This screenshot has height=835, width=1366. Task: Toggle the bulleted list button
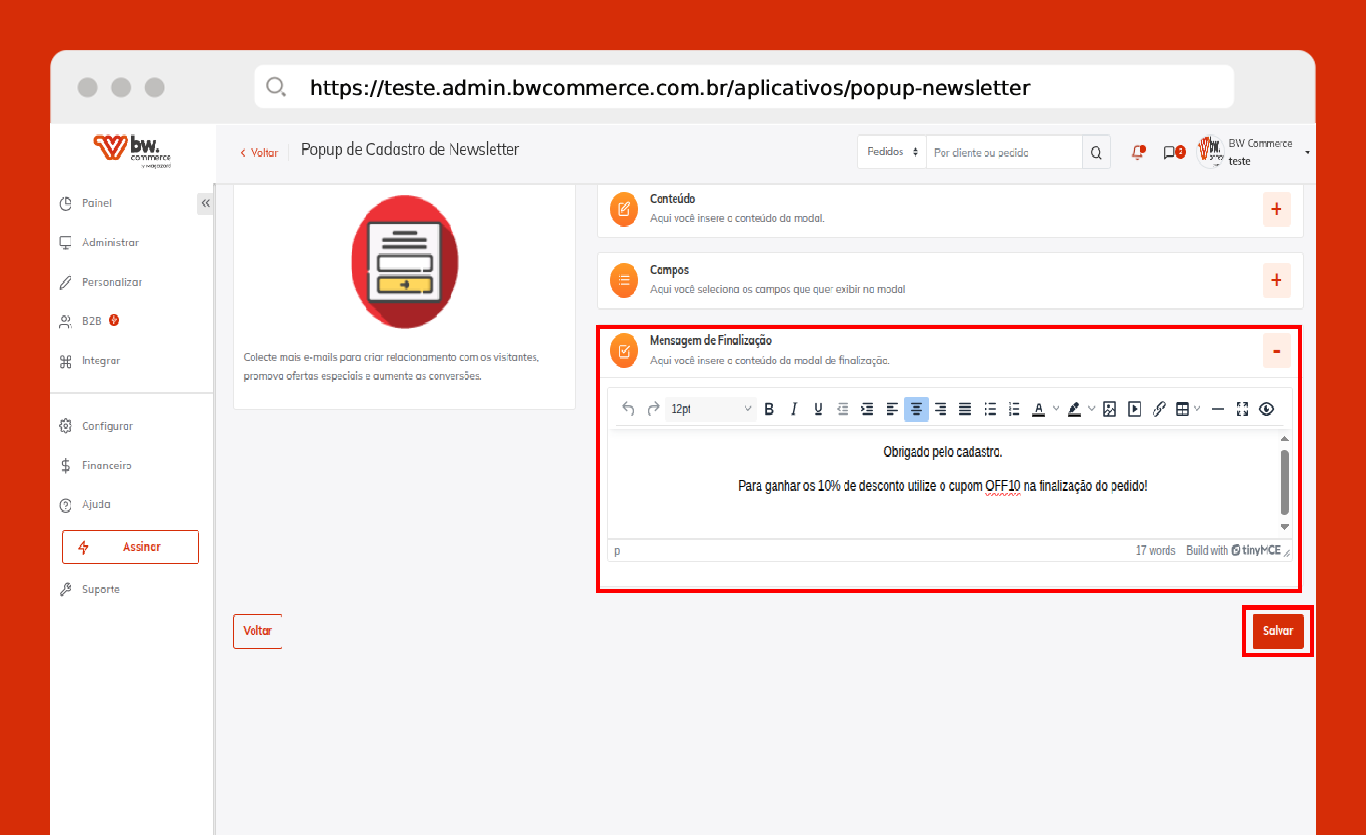(990, 409)
